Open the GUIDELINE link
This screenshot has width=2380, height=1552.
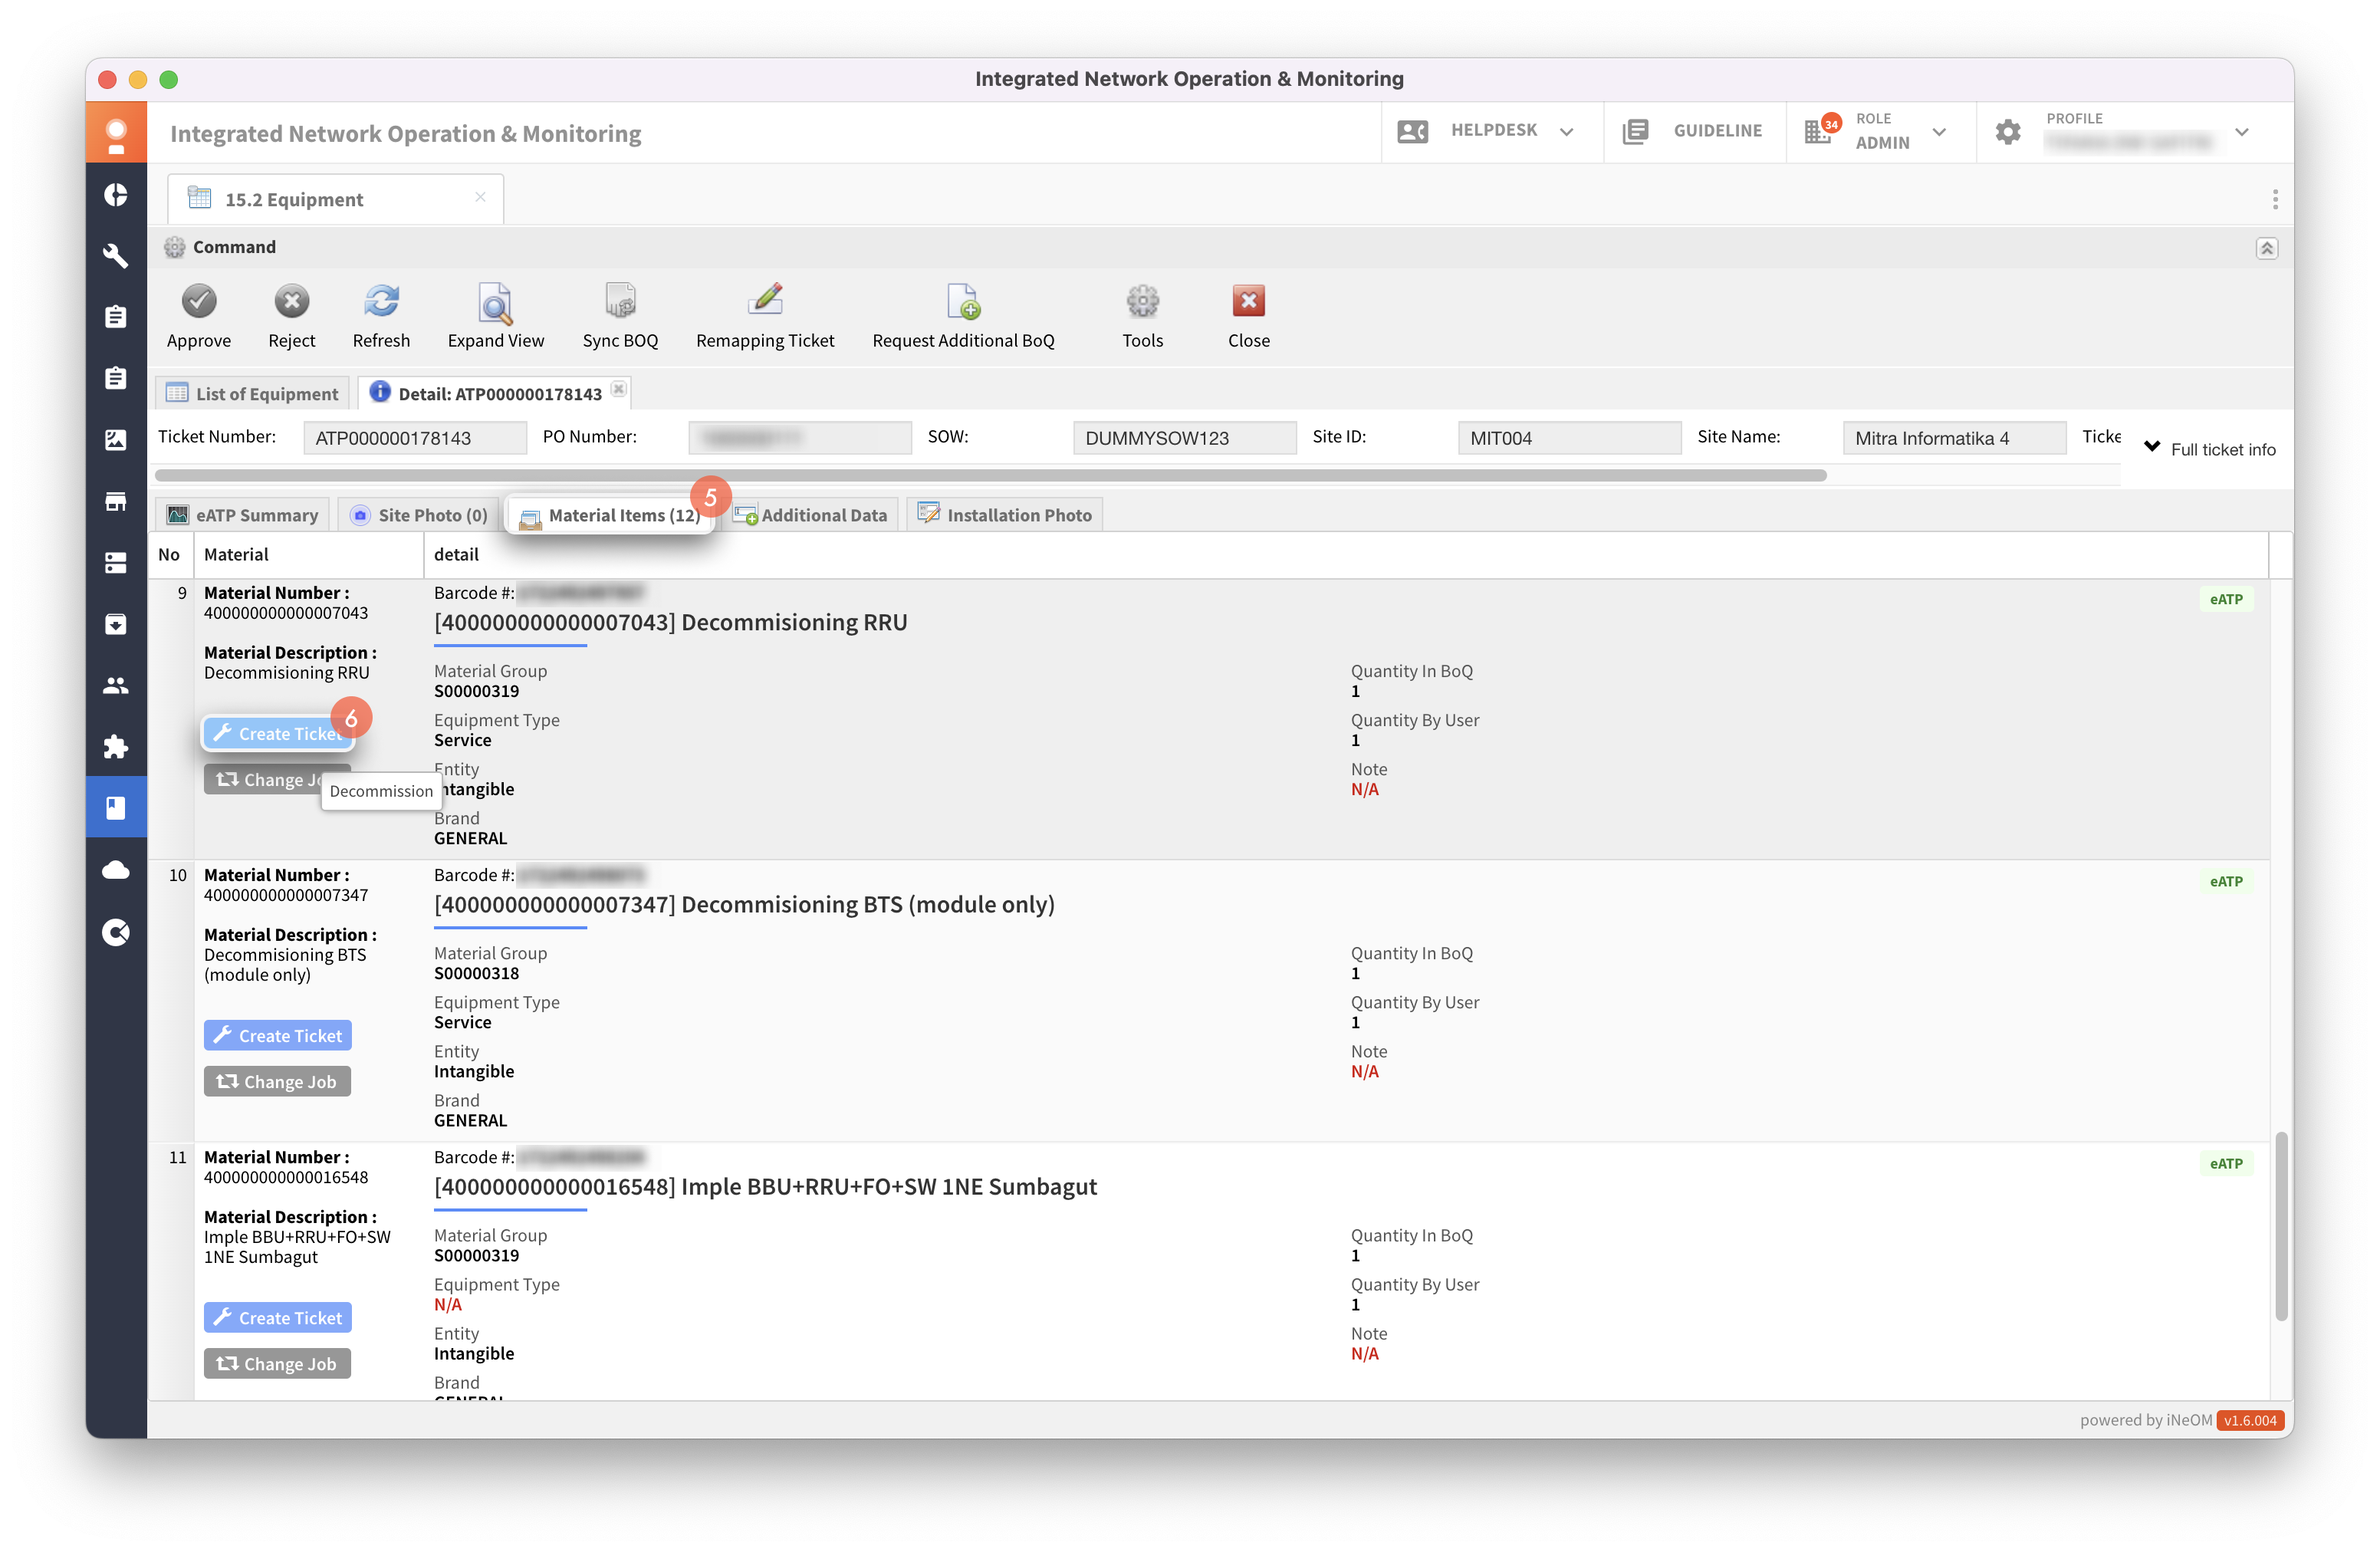(1694, 131)
